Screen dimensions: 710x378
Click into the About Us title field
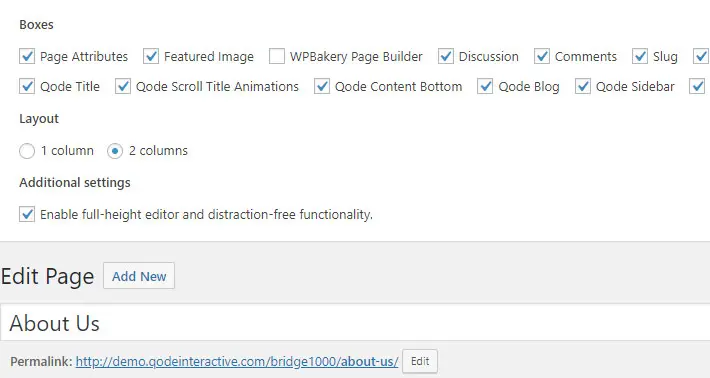[355, 322]
